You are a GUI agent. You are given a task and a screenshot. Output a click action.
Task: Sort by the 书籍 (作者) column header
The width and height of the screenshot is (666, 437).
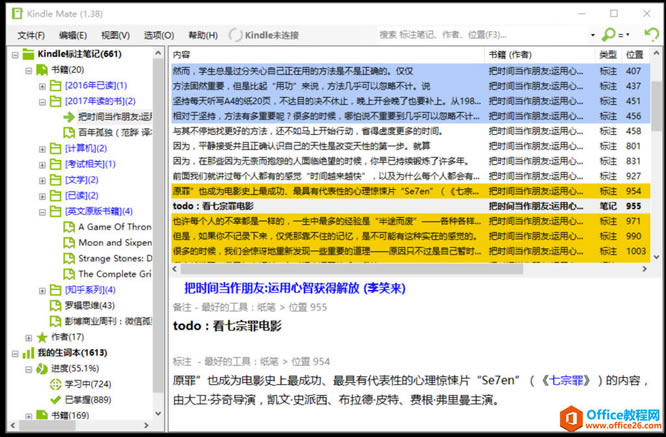pos(539,55)
